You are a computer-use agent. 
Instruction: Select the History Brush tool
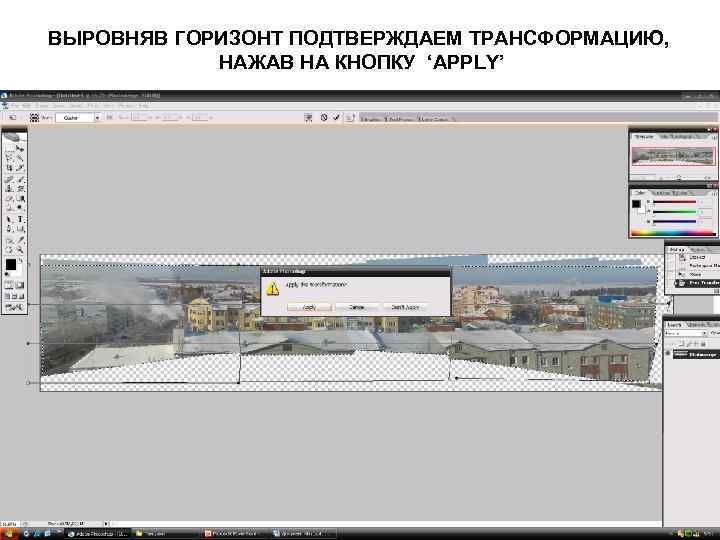[x=20, y=189]
